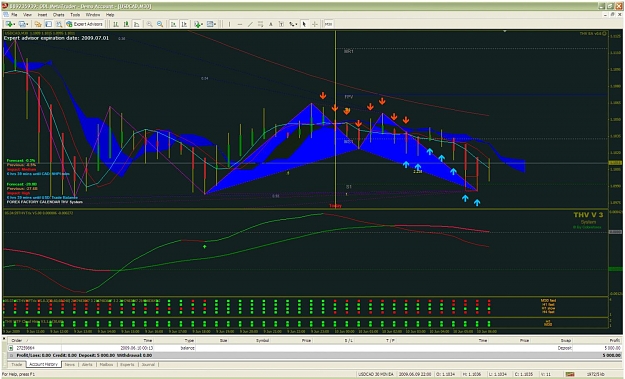Open the View menu
The image size is (625, 379).
(x=27, y=15)
